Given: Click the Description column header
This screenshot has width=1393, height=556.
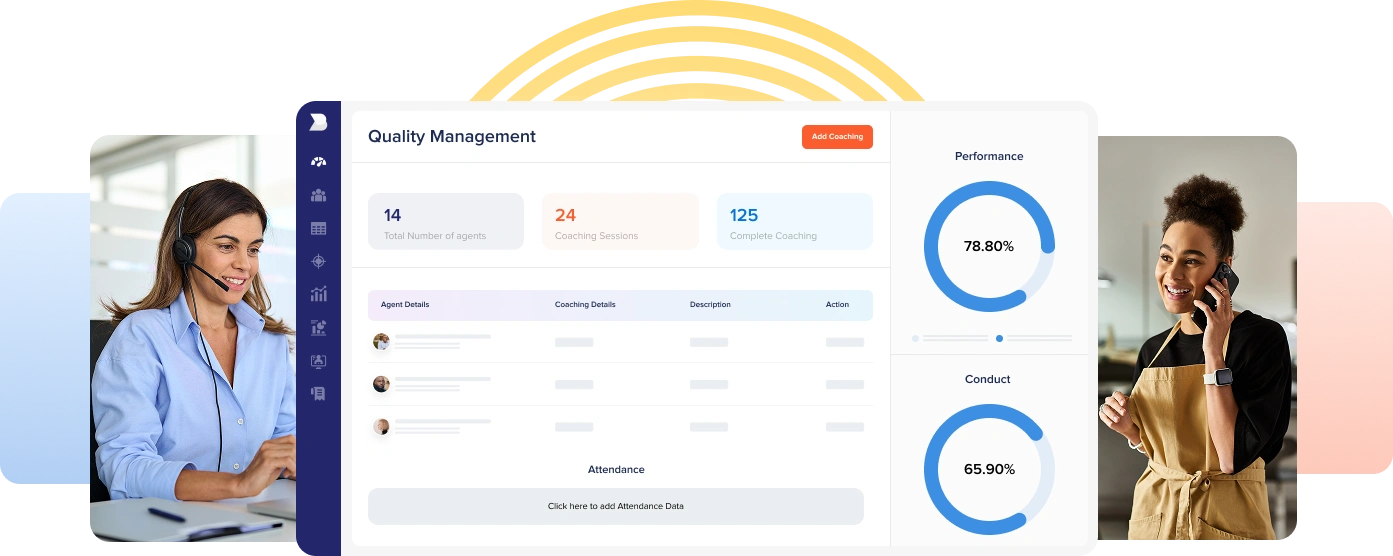Looking at the screenshot, I should click(x=710, y=305).
